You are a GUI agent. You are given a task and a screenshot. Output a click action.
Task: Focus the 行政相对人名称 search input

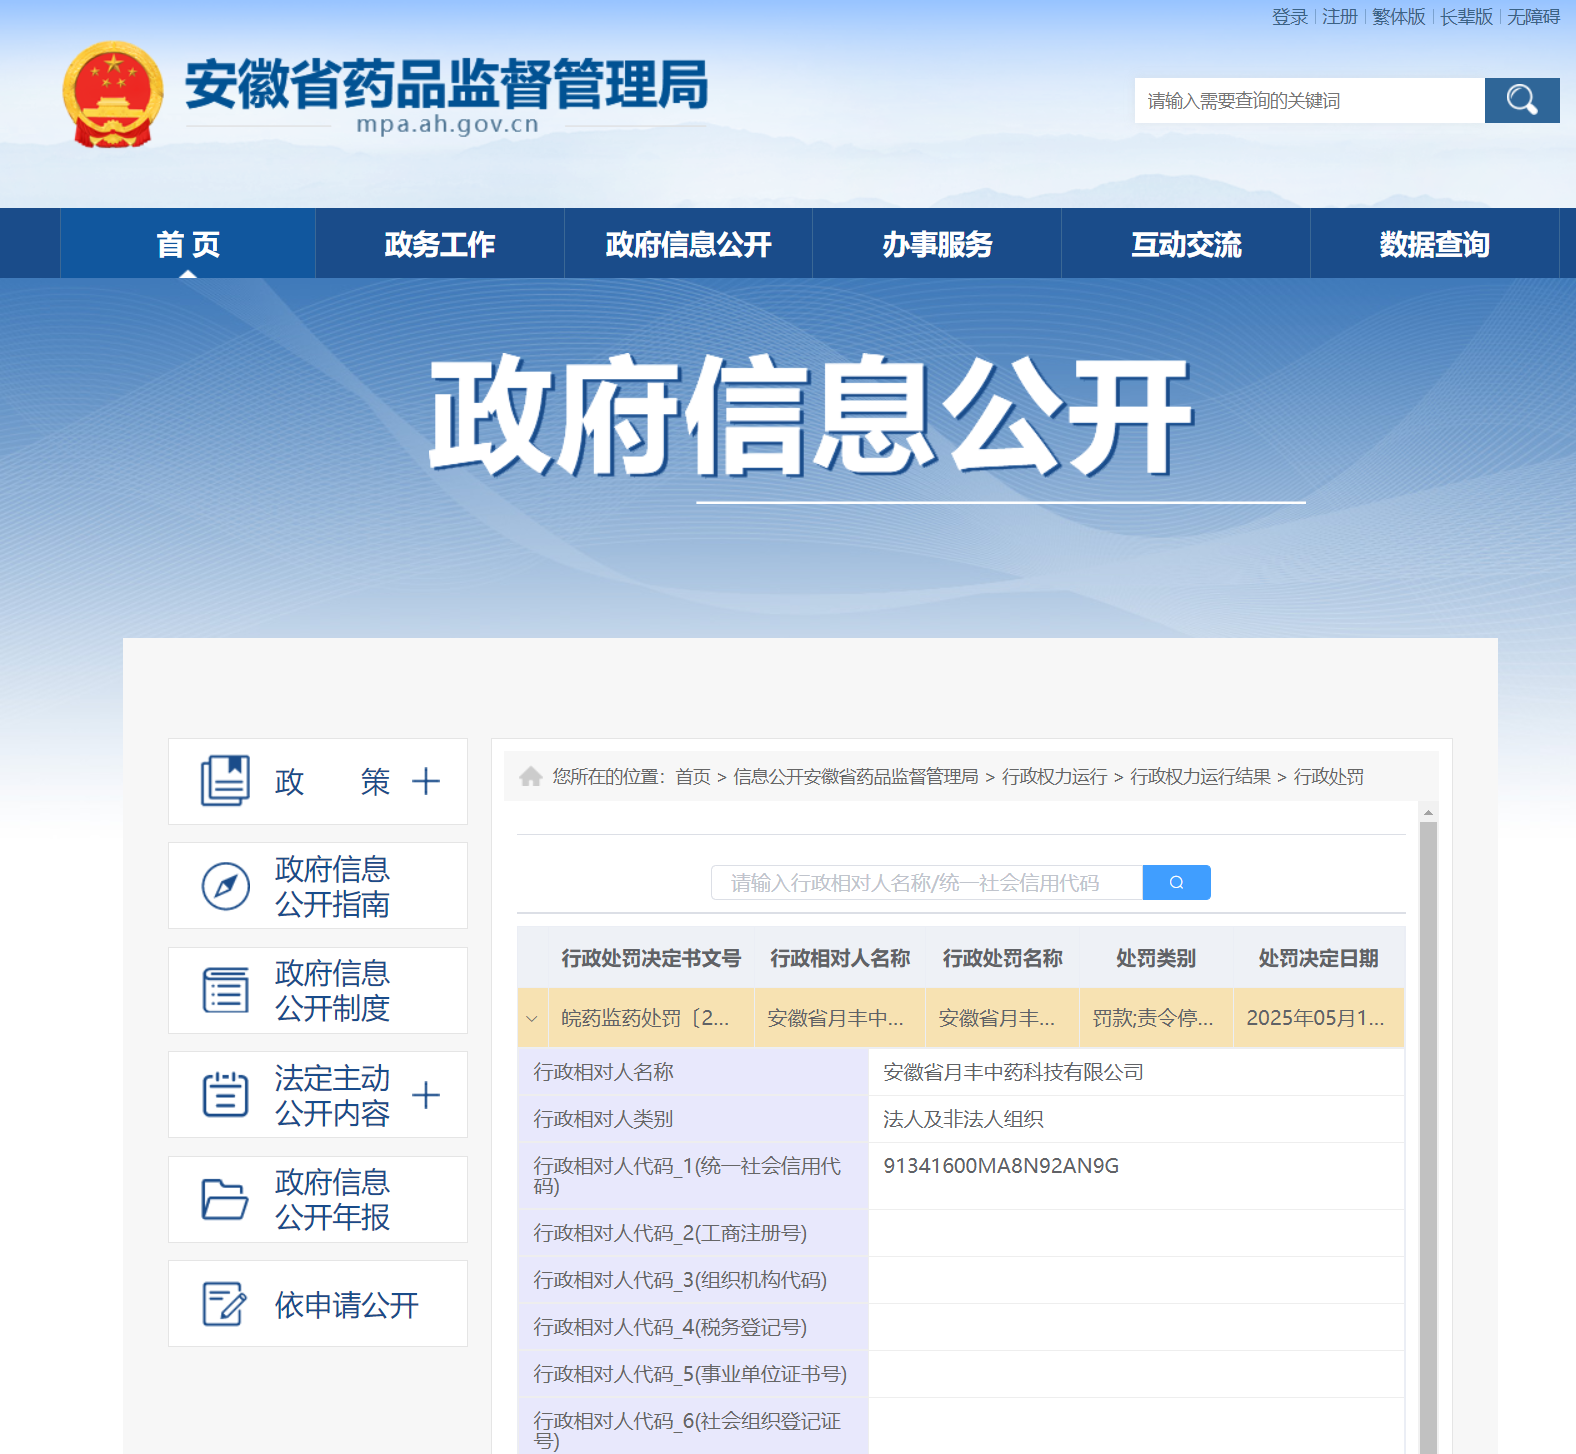click(927, 882)
